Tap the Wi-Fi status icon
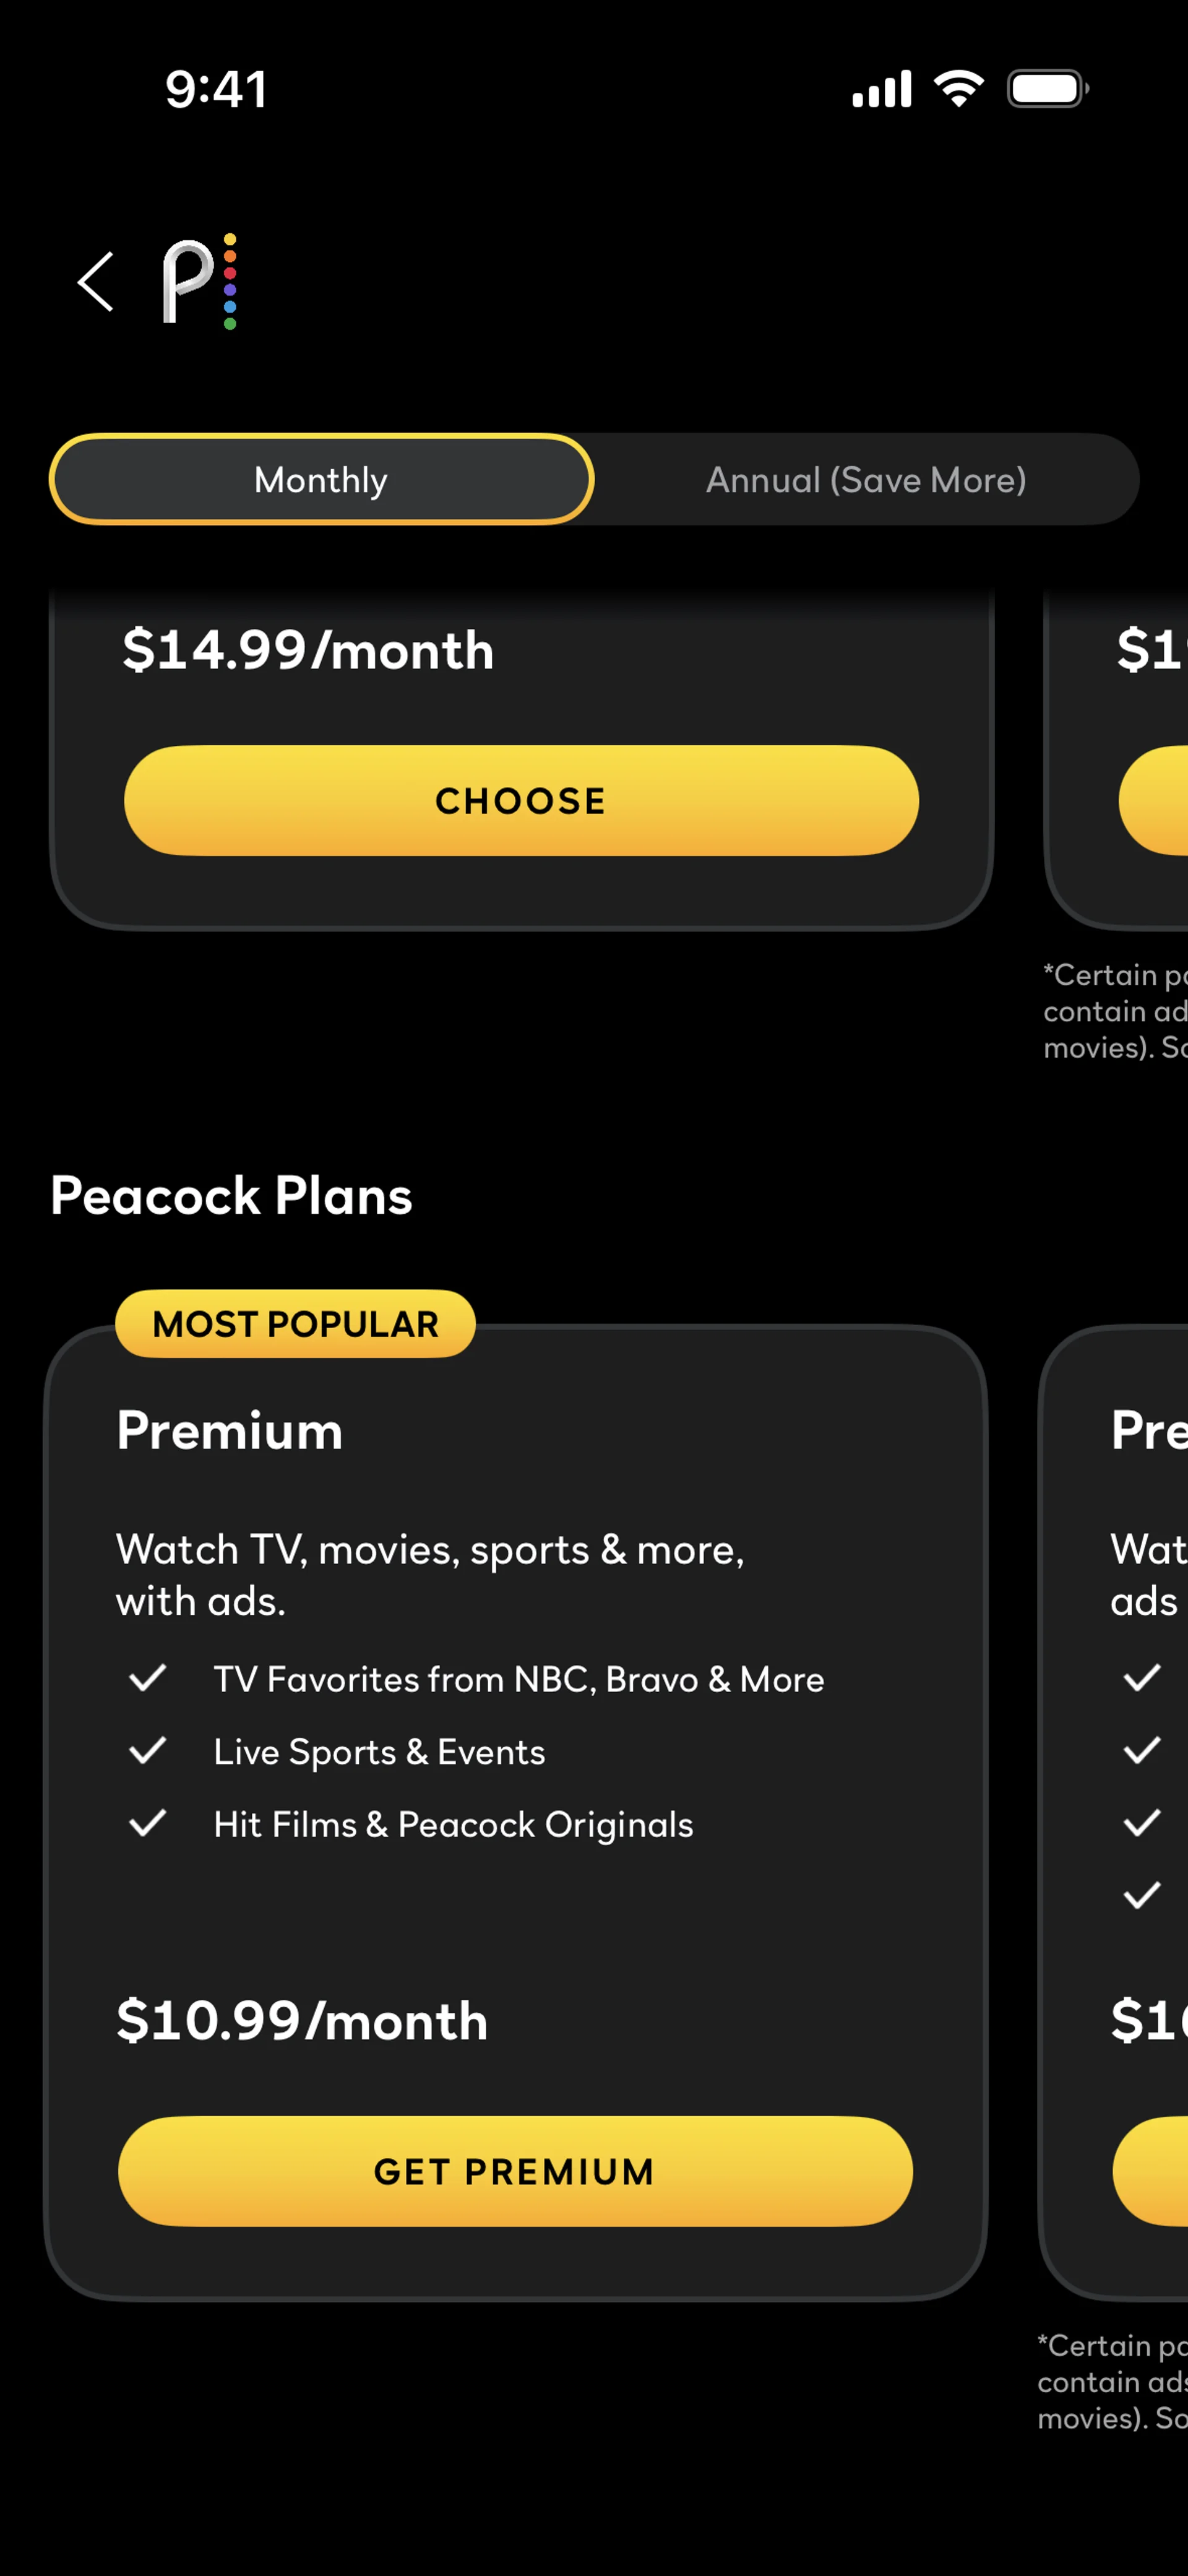This screenshot has height=2576, width=1188. 958,89
